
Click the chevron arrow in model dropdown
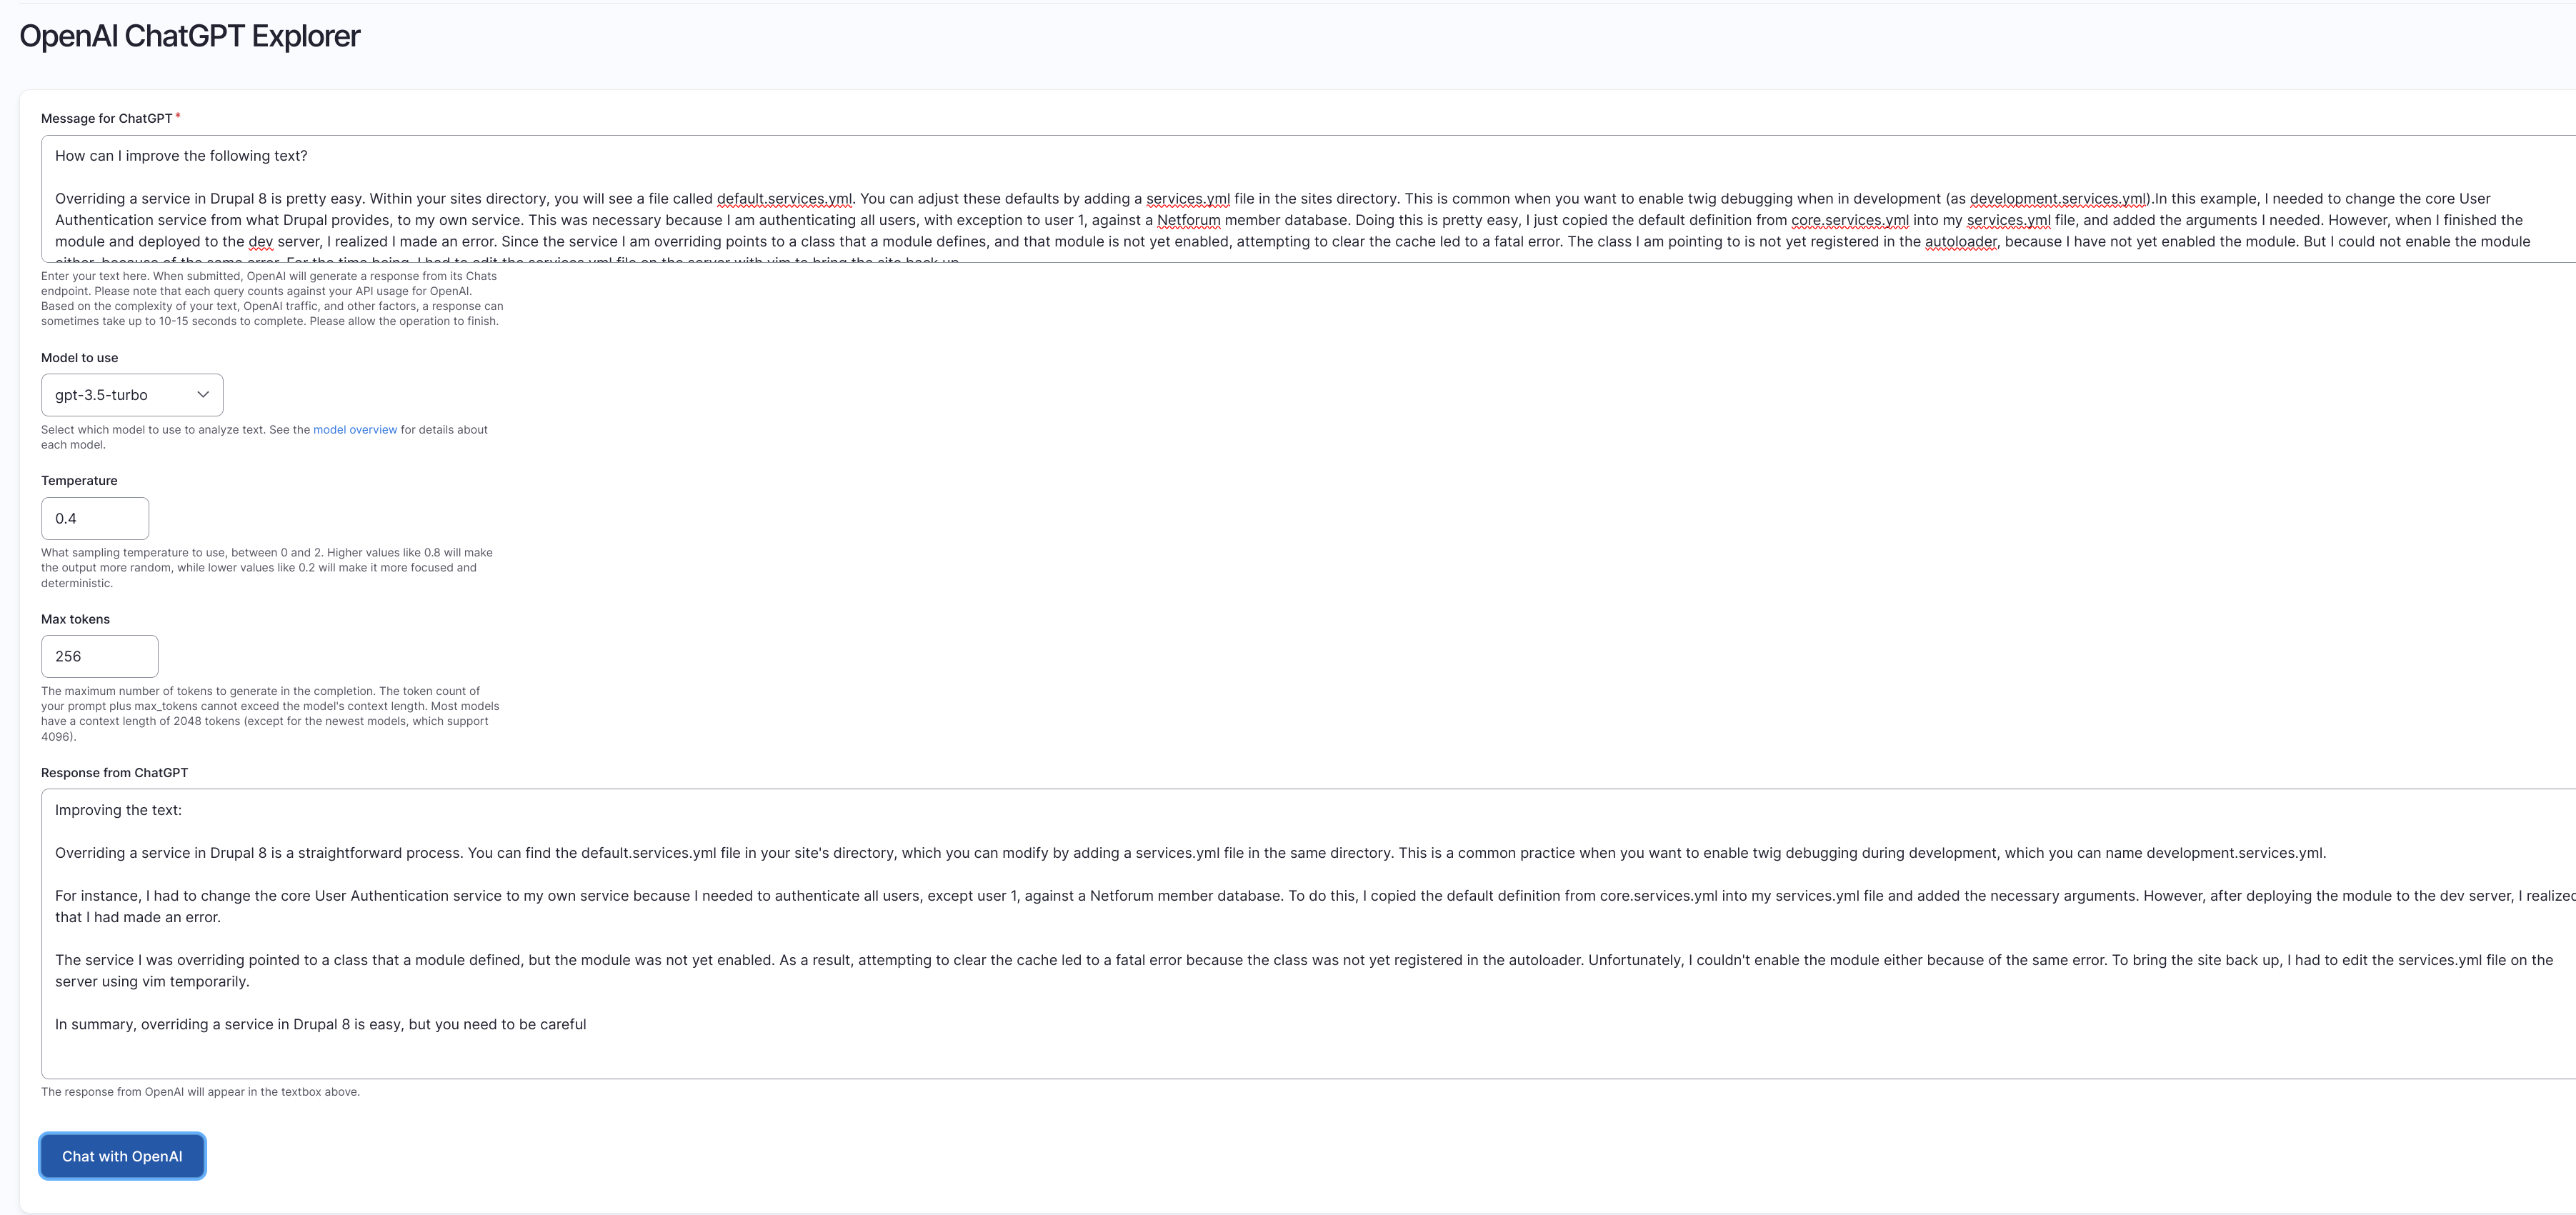[x=203, y=395]
